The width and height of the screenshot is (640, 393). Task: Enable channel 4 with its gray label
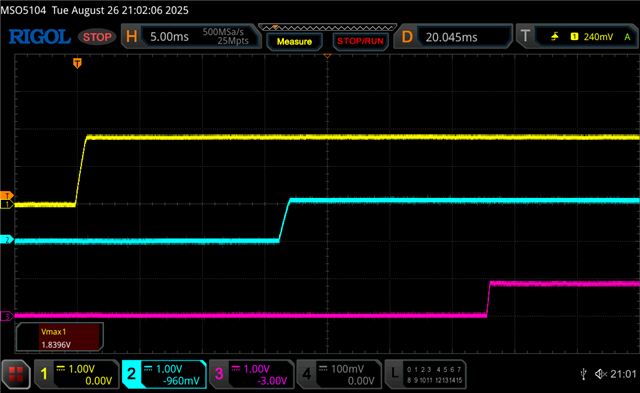307,374
